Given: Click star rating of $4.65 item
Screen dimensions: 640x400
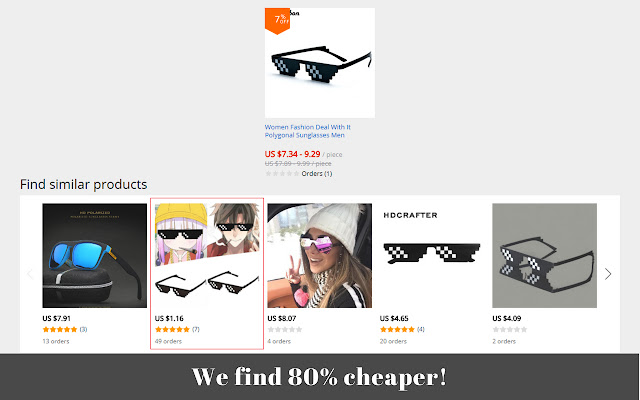Looking at the screenshot, I should 397,329.
